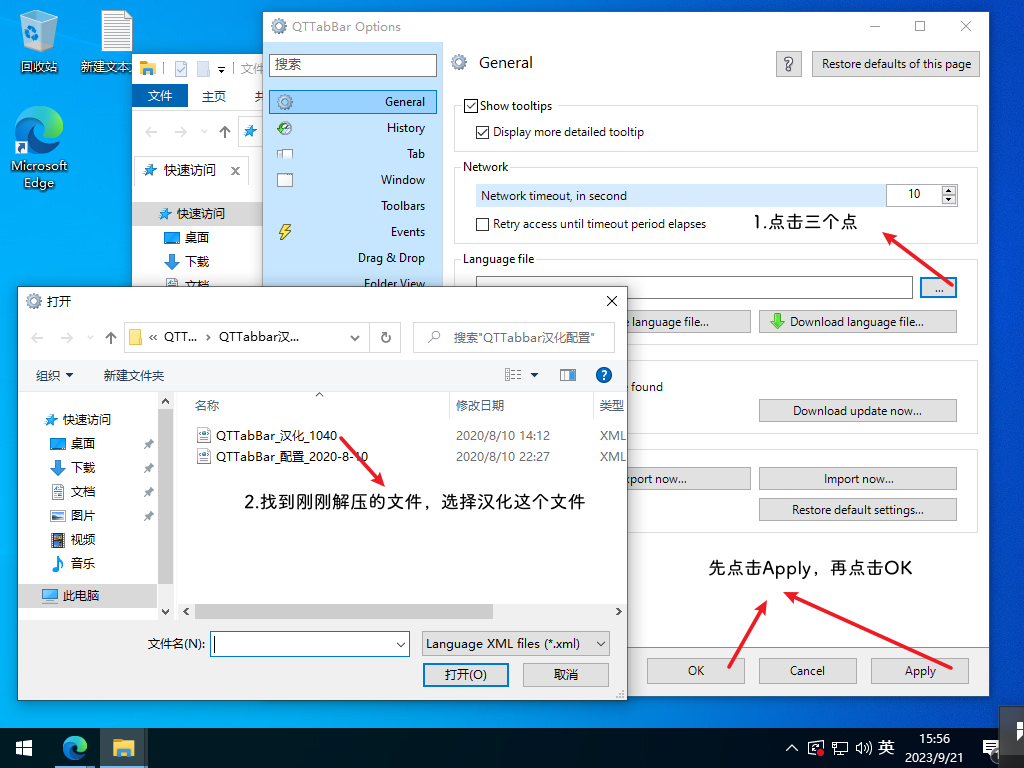Click the help question mark button in QTTabBar Options
Image resolution: width=1024 pixels, height=768 pixels.
point(788,64)
